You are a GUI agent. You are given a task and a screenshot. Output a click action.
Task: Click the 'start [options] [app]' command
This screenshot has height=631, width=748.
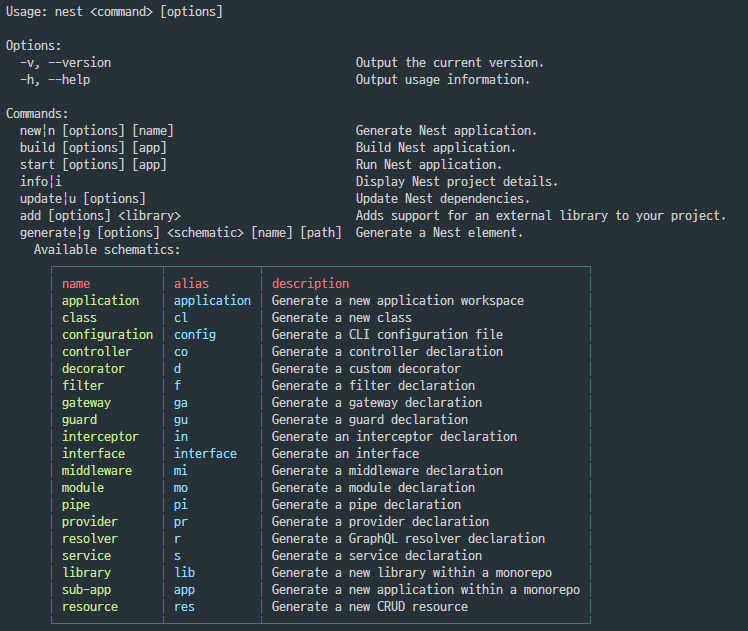tap(93, 165)
